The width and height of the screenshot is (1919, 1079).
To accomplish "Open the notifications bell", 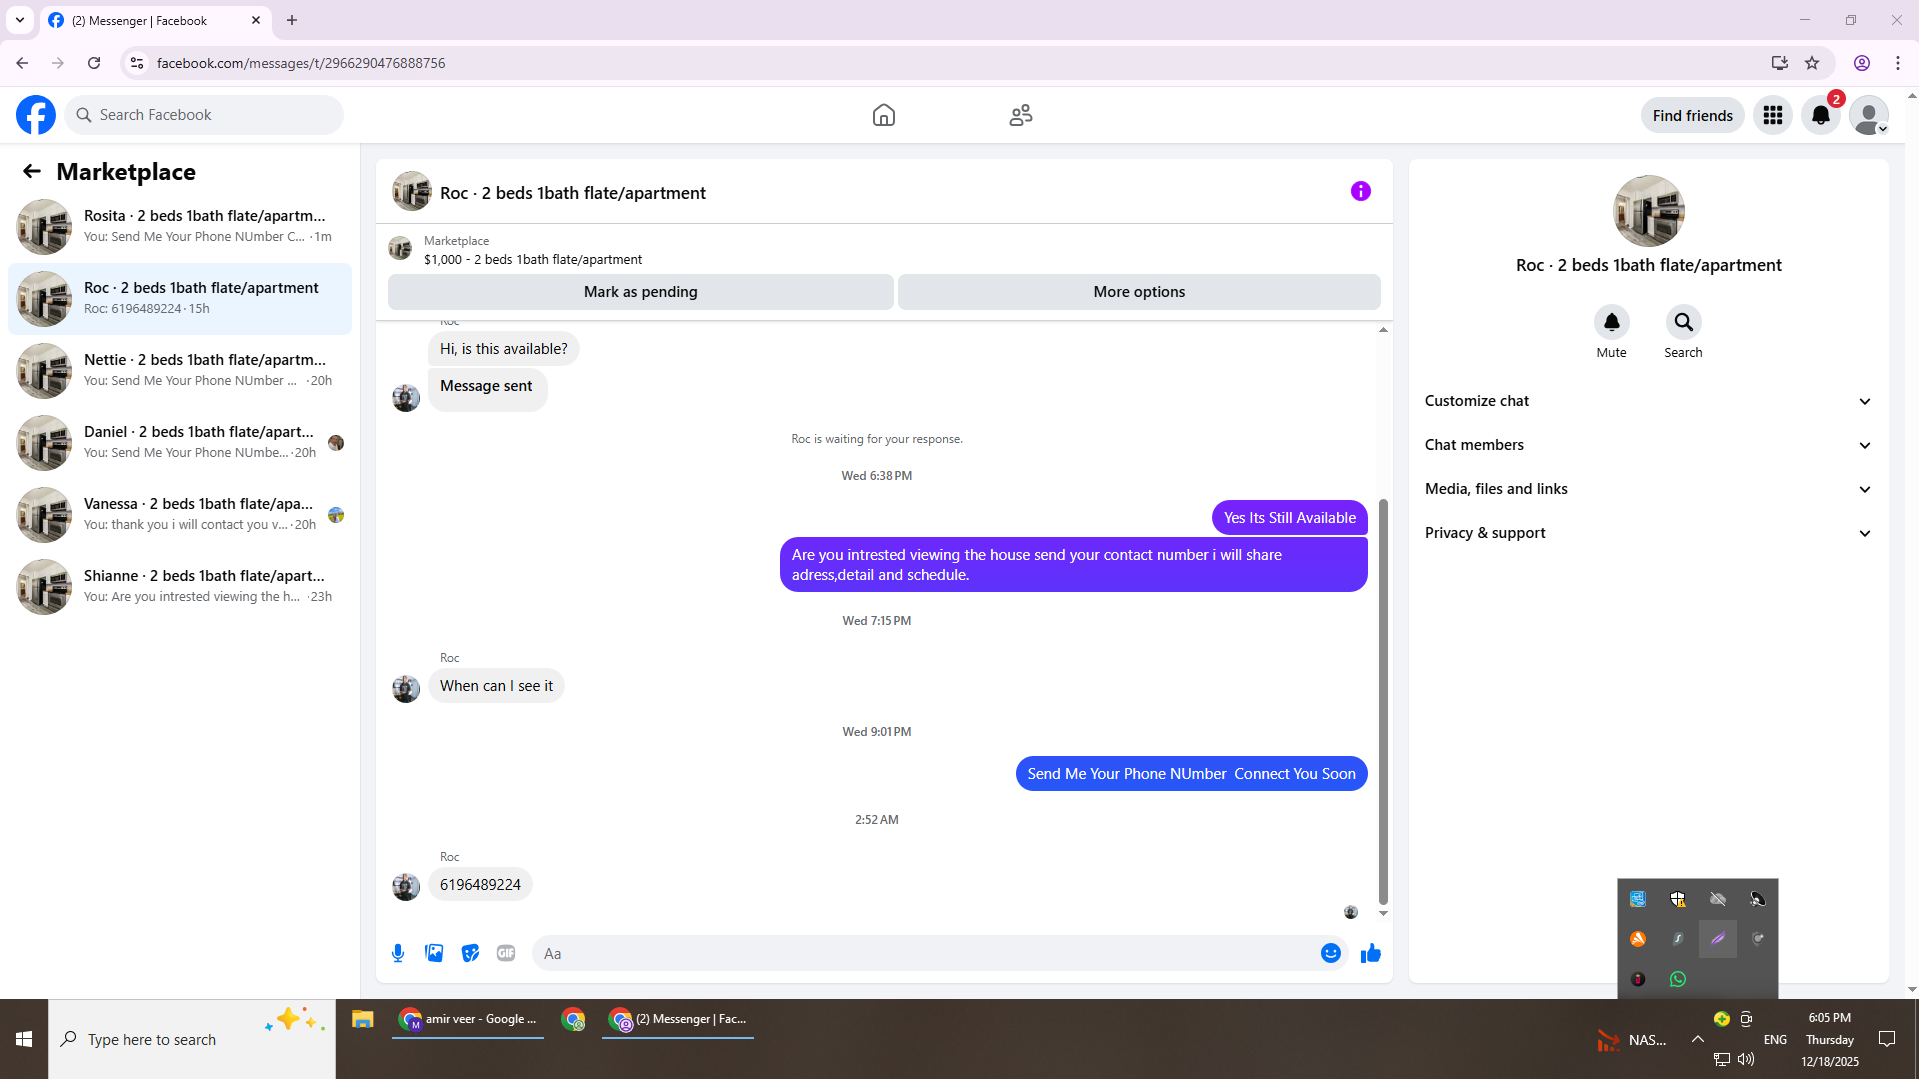I will pos(1820,115).
